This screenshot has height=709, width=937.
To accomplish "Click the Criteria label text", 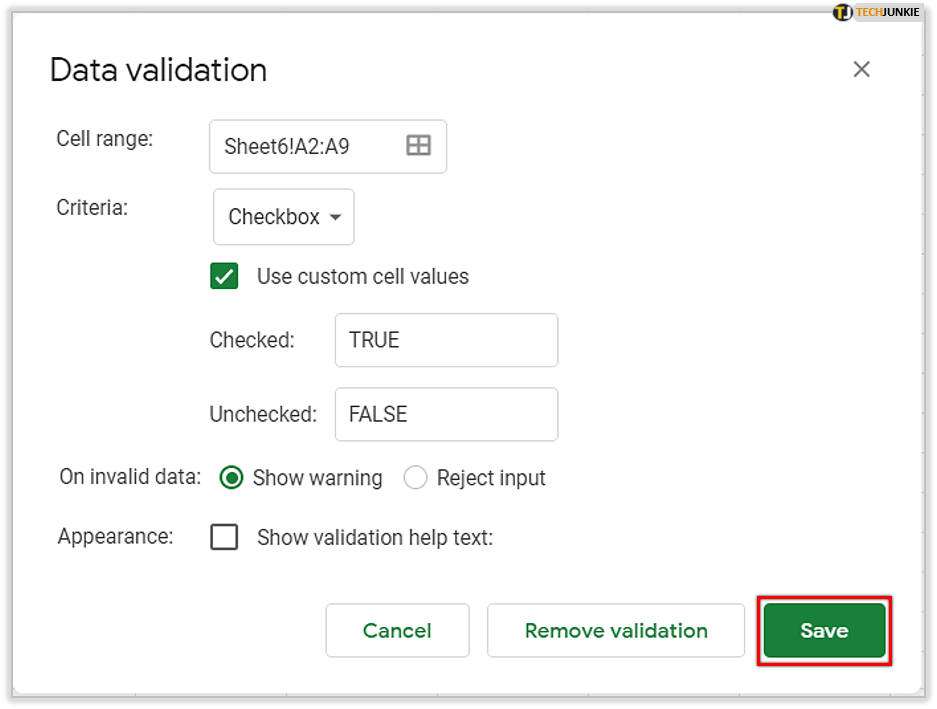I will [92, 209].
